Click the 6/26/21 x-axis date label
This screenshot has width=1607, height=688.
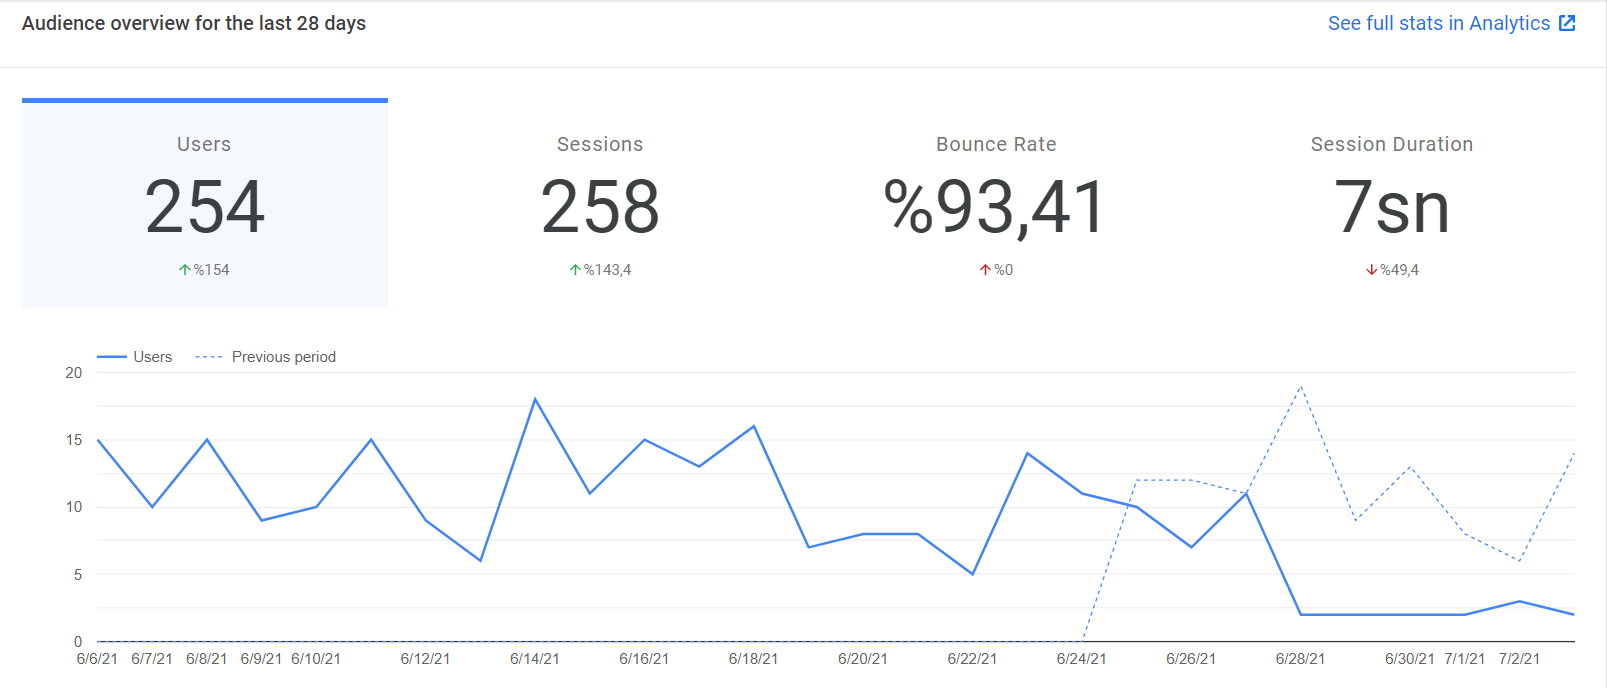coord(1191,659)
